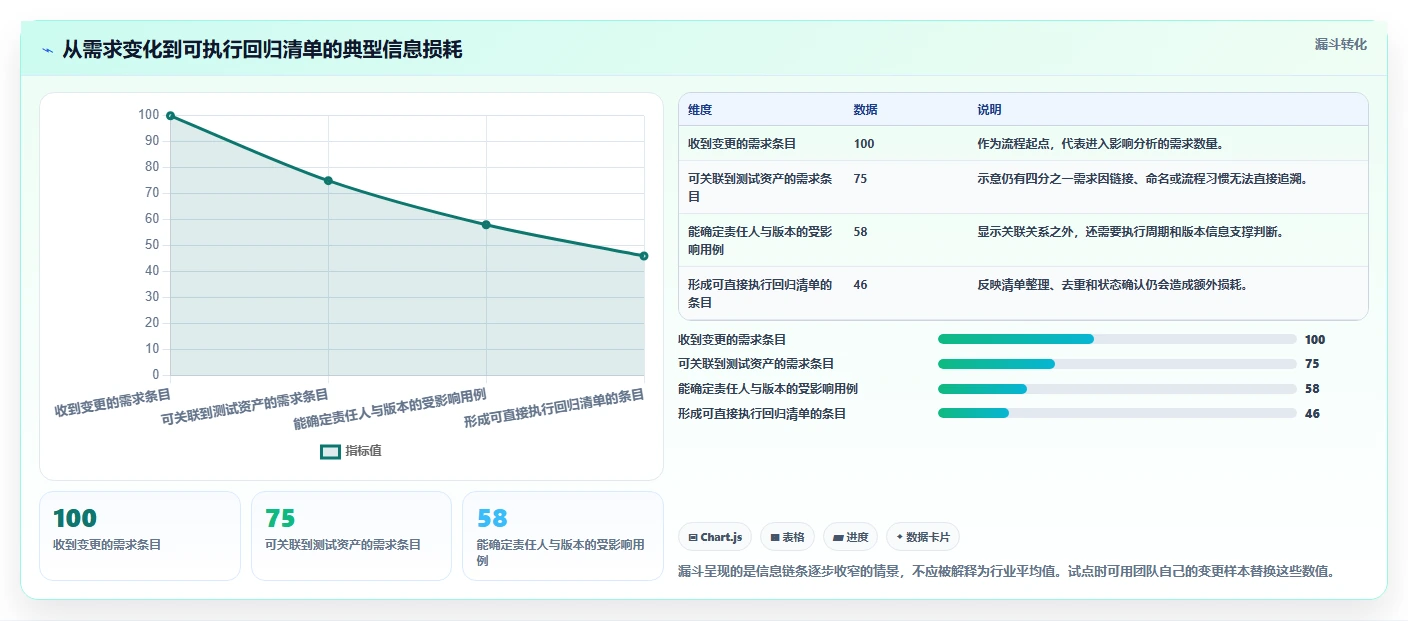Viewport: 1408px width, 621px height.
Task: Click table cell with value 46
Action: click(x=860, y=285)
